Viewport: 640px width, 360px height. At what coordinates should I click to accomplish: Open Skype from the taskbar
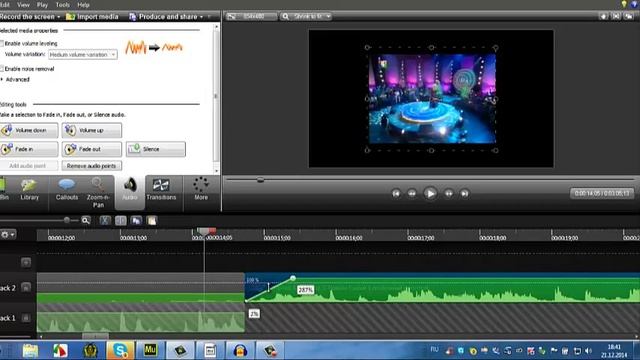tap(120, 350)
